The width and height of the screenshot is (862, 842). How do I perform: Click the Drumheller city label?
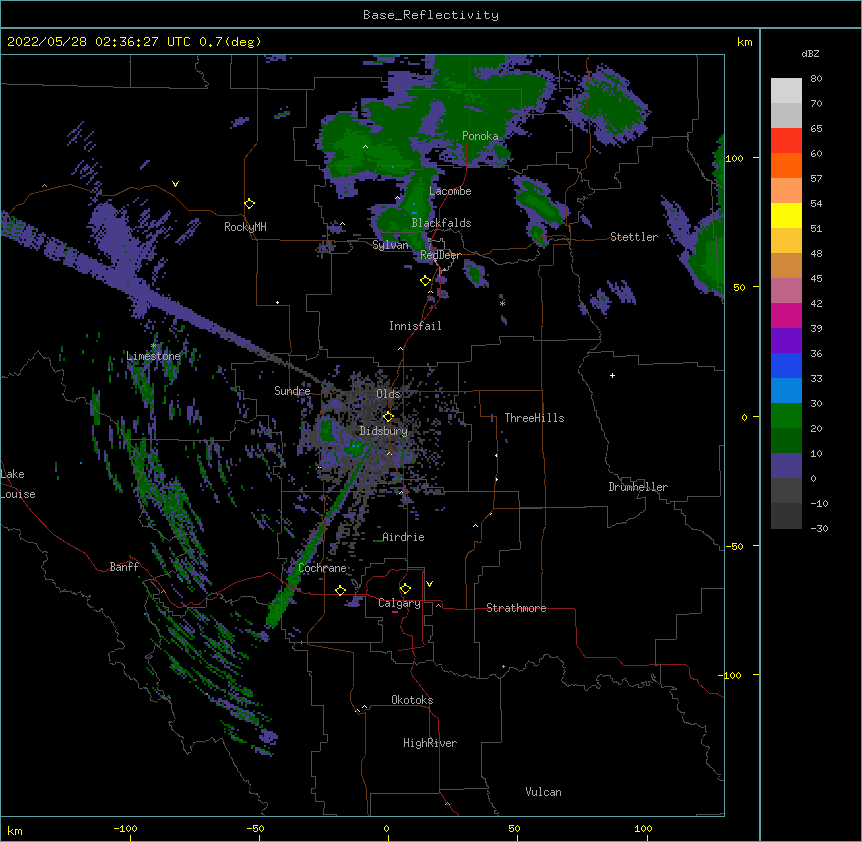tap(638, 487)
